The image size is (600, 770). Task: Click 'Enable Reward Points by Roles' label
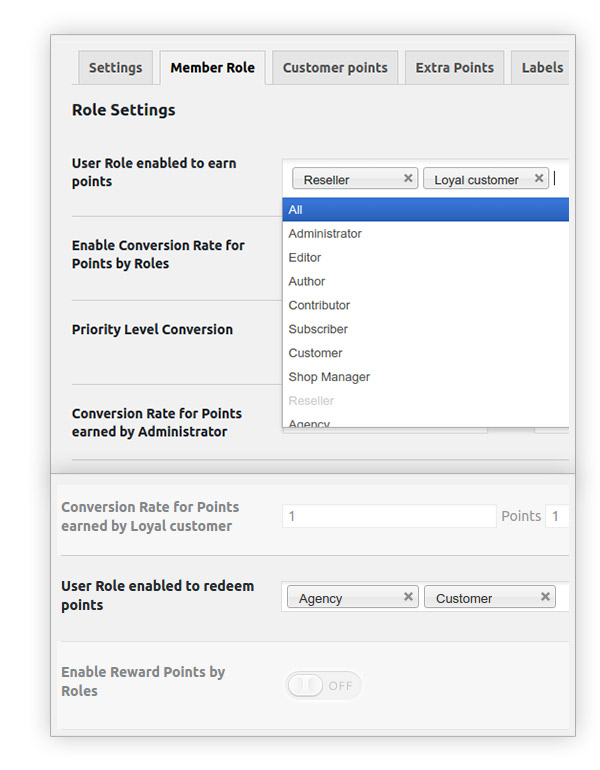143,681
